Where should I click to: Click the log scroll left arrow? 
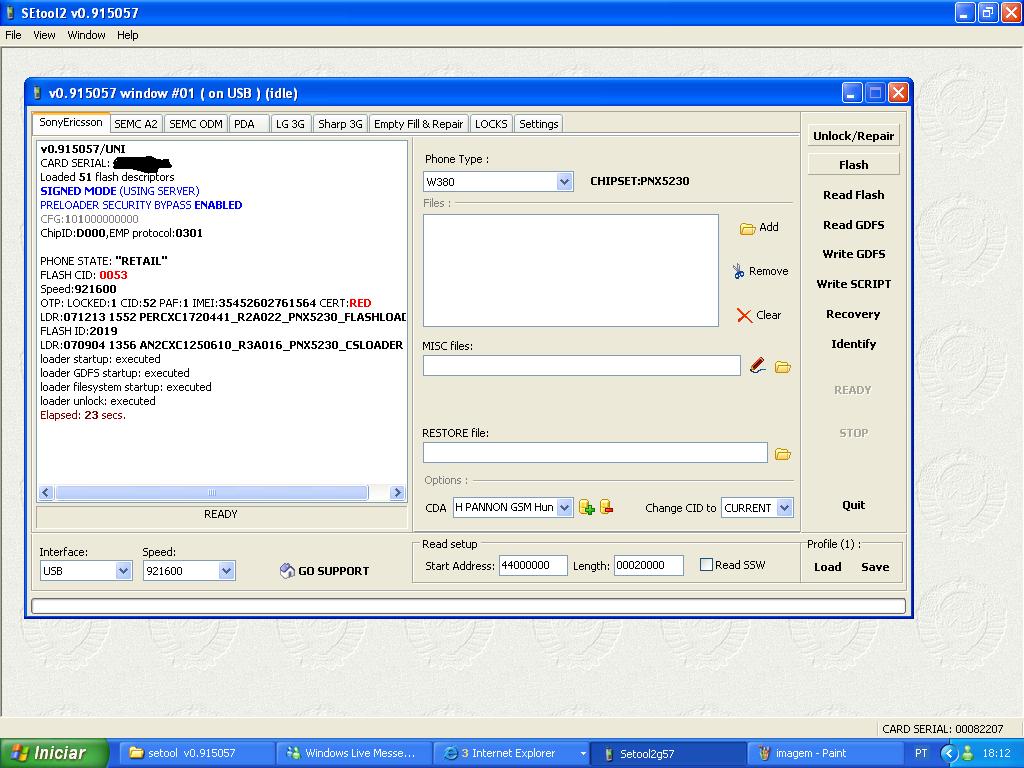46,492
